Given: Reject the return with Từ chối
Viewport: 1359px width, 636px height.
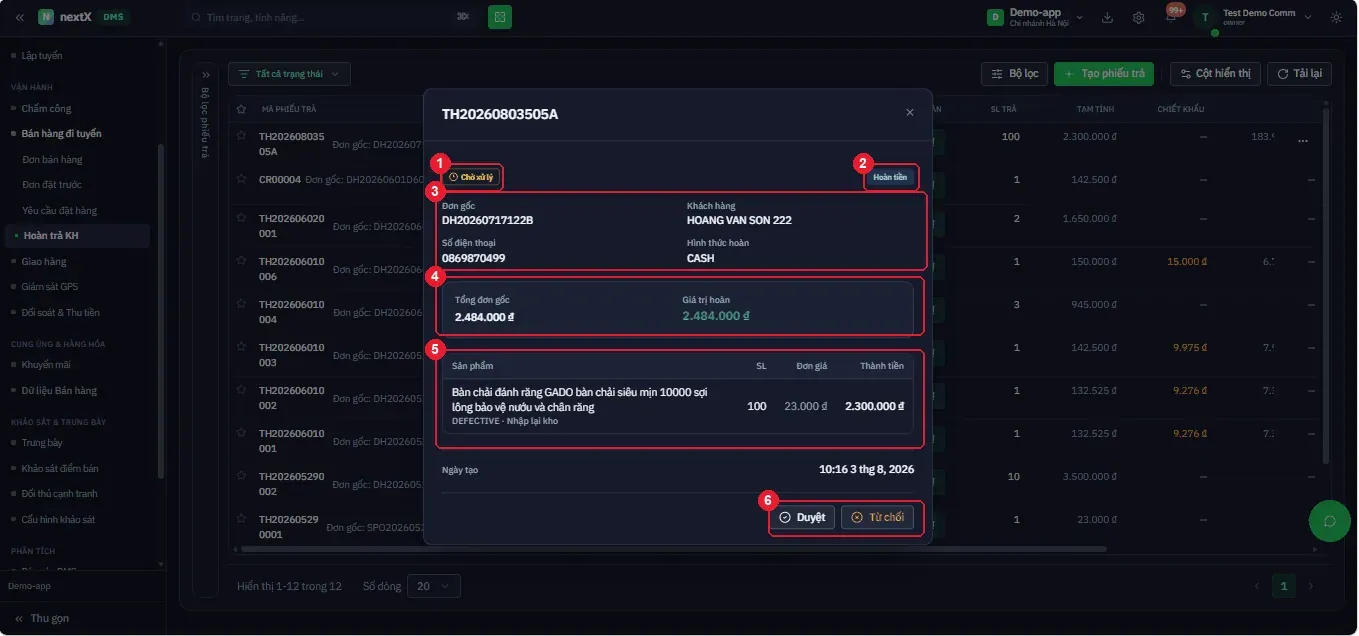Looking at the screenshot, I should point(877,518).
